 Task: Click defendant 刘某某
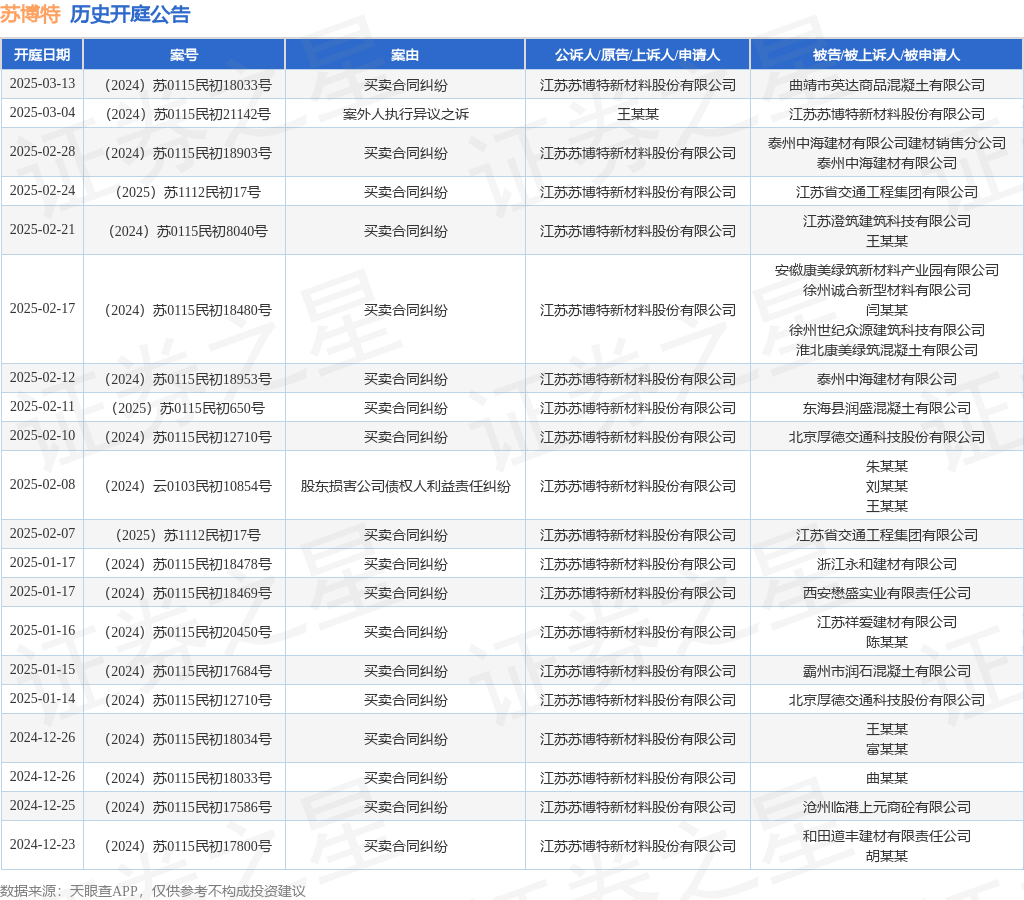click(x=887, y=487)
